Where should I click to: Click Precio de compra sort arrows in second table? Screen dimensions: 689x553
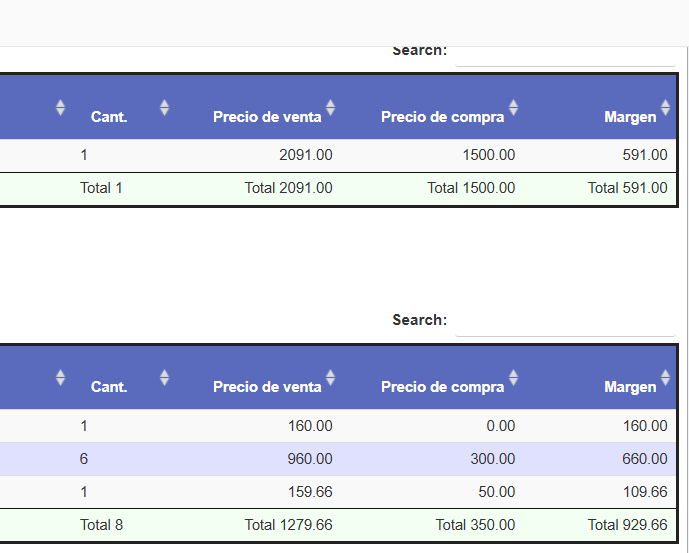tap(513, 377)
